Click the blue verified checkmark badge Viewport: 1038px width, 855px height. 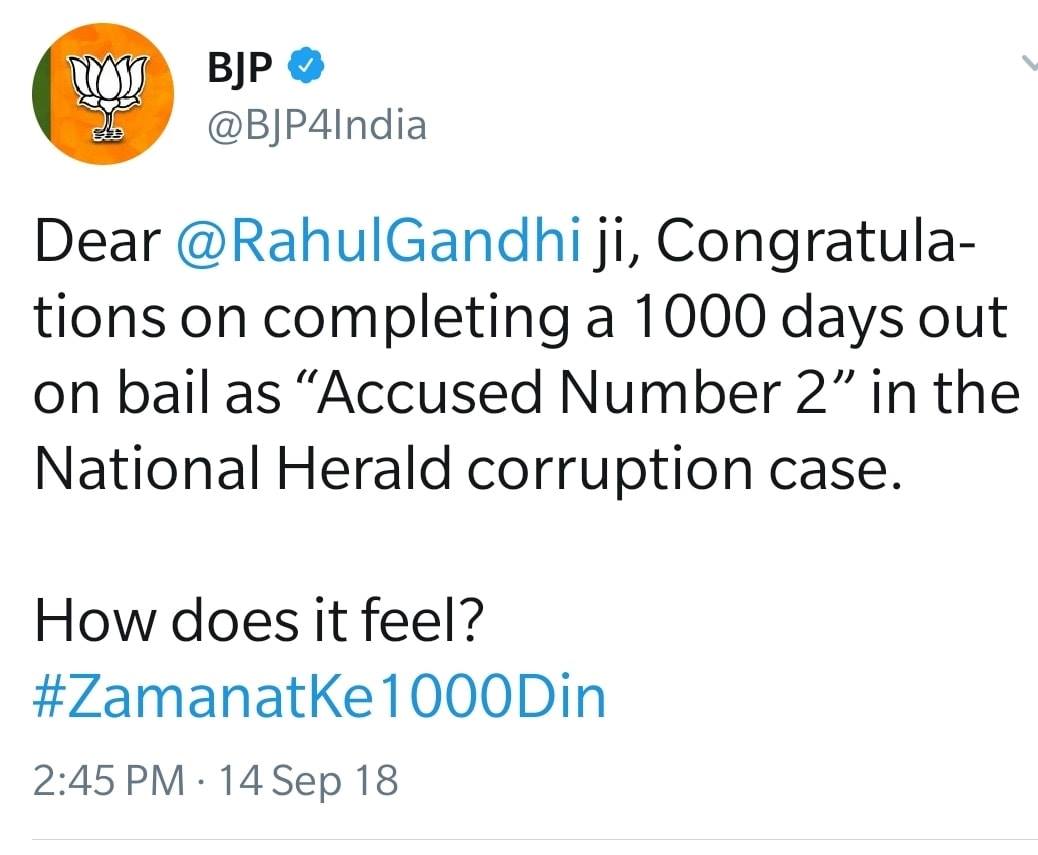point(305,66)
